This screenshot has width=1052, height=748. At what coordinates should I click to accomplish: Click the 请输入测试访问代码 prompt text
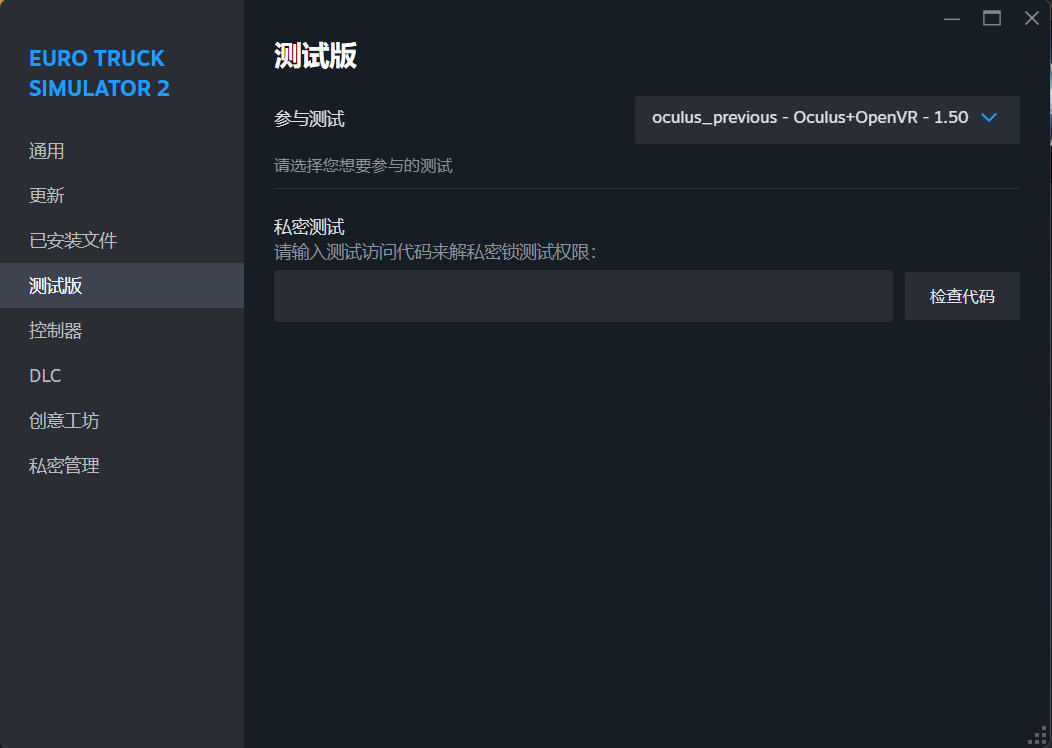[435, 252]
